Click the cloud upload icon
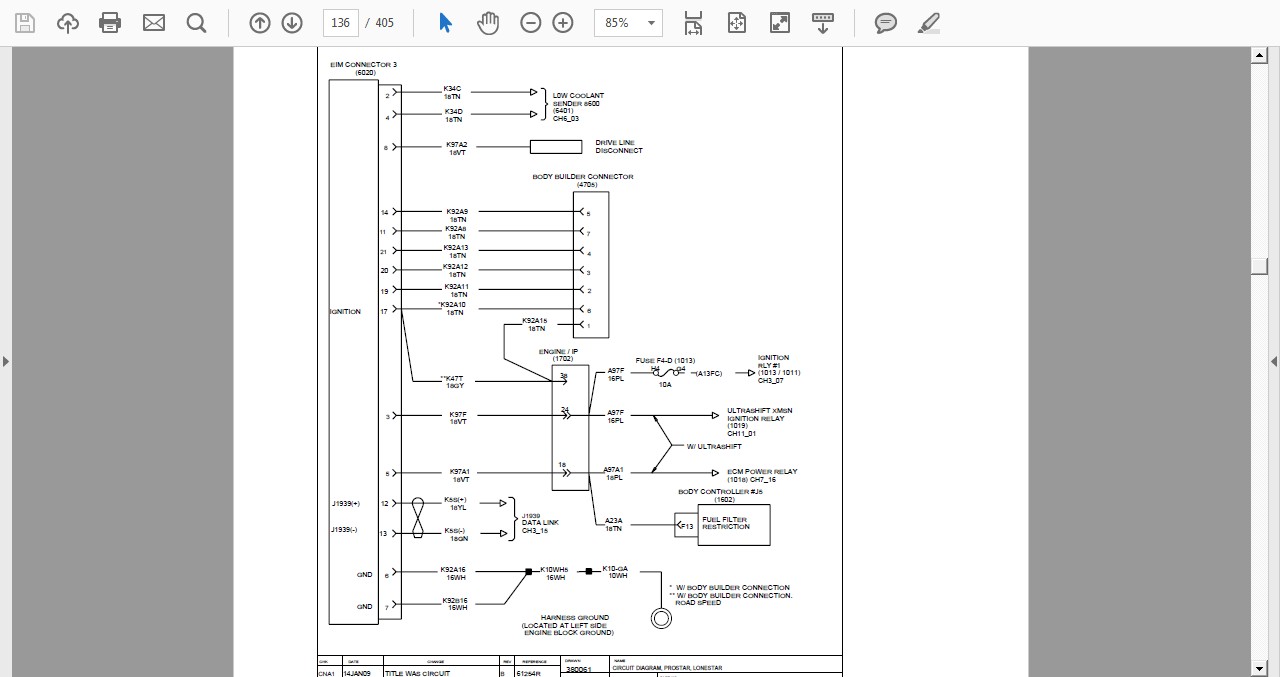1280x677 pixels. pos(68,23)
